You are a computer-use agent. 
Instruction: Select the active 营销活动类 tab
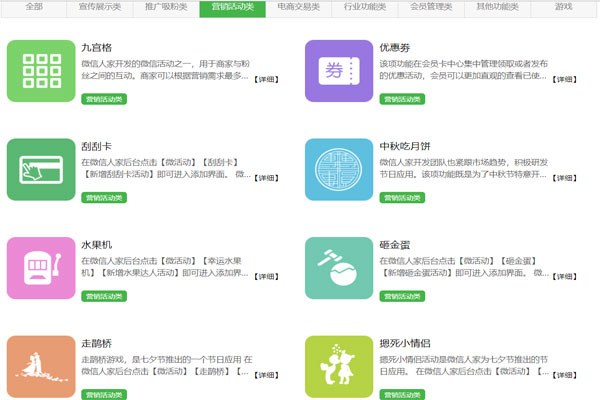(x=233, y=8)
